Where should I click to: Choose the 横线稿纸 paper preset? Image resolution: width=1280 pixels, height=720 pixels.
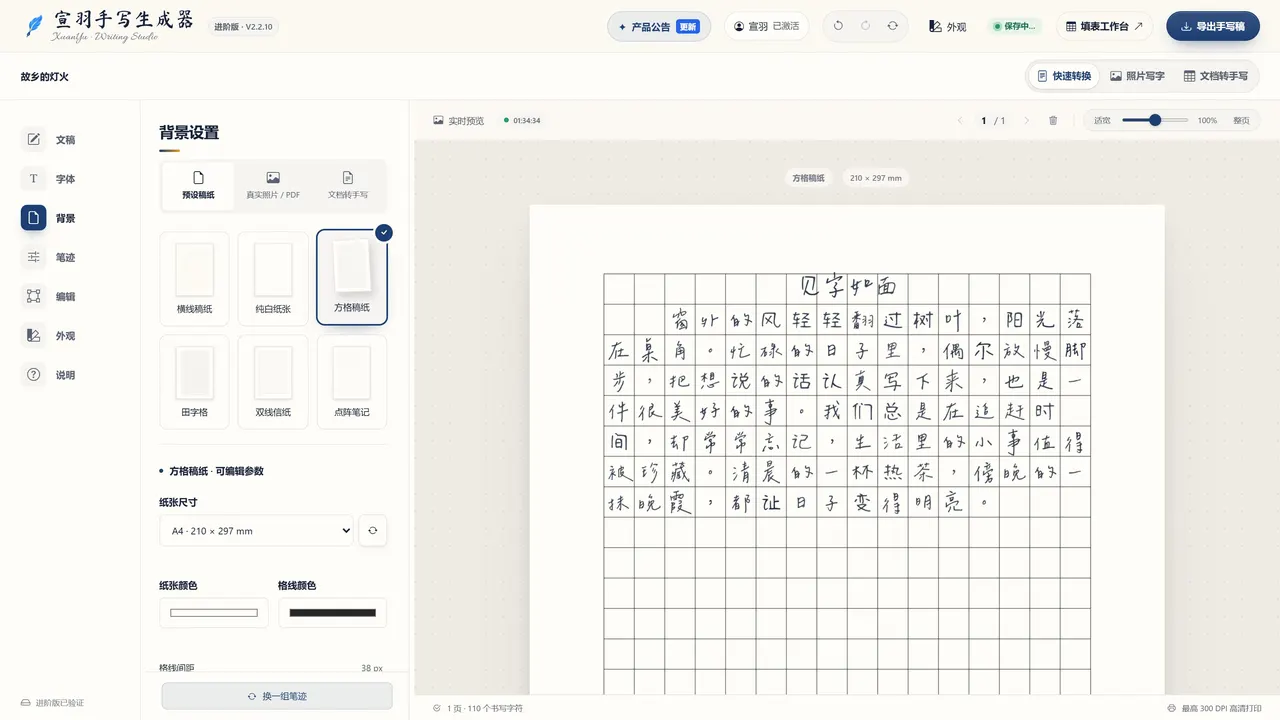(x=194, y=279)
